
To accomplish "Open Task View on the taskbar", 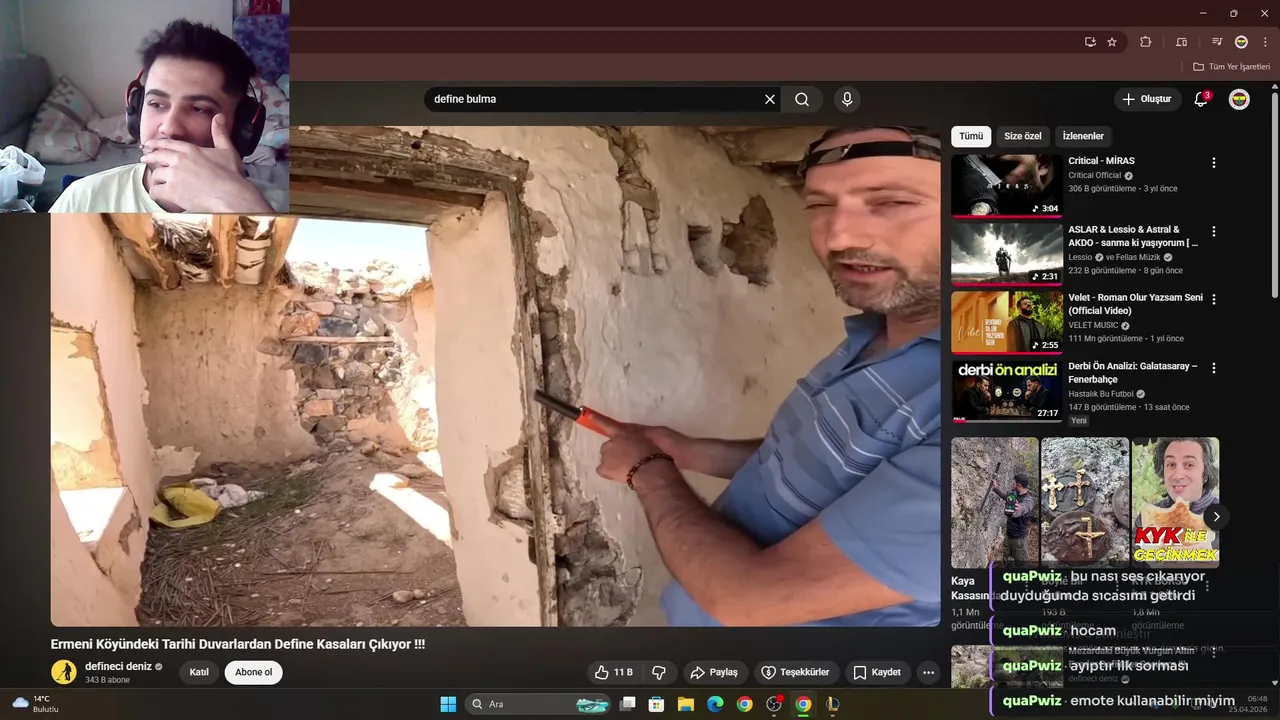I will pos(628,704).
